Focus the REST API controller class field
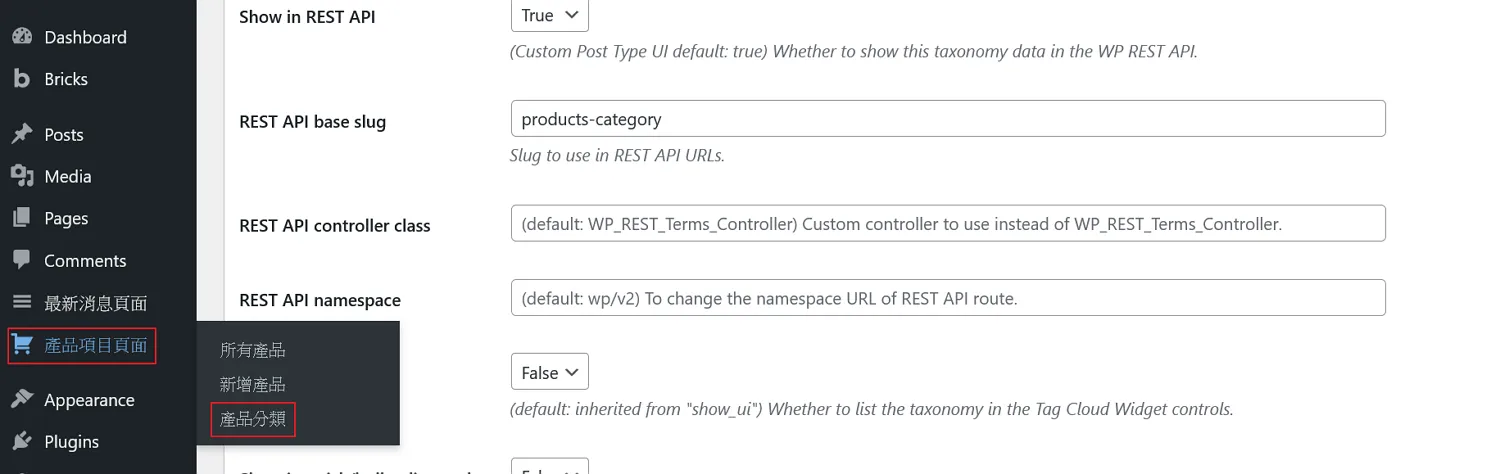The height and width of the screenshot is (474, 1500). click(947, 224)
